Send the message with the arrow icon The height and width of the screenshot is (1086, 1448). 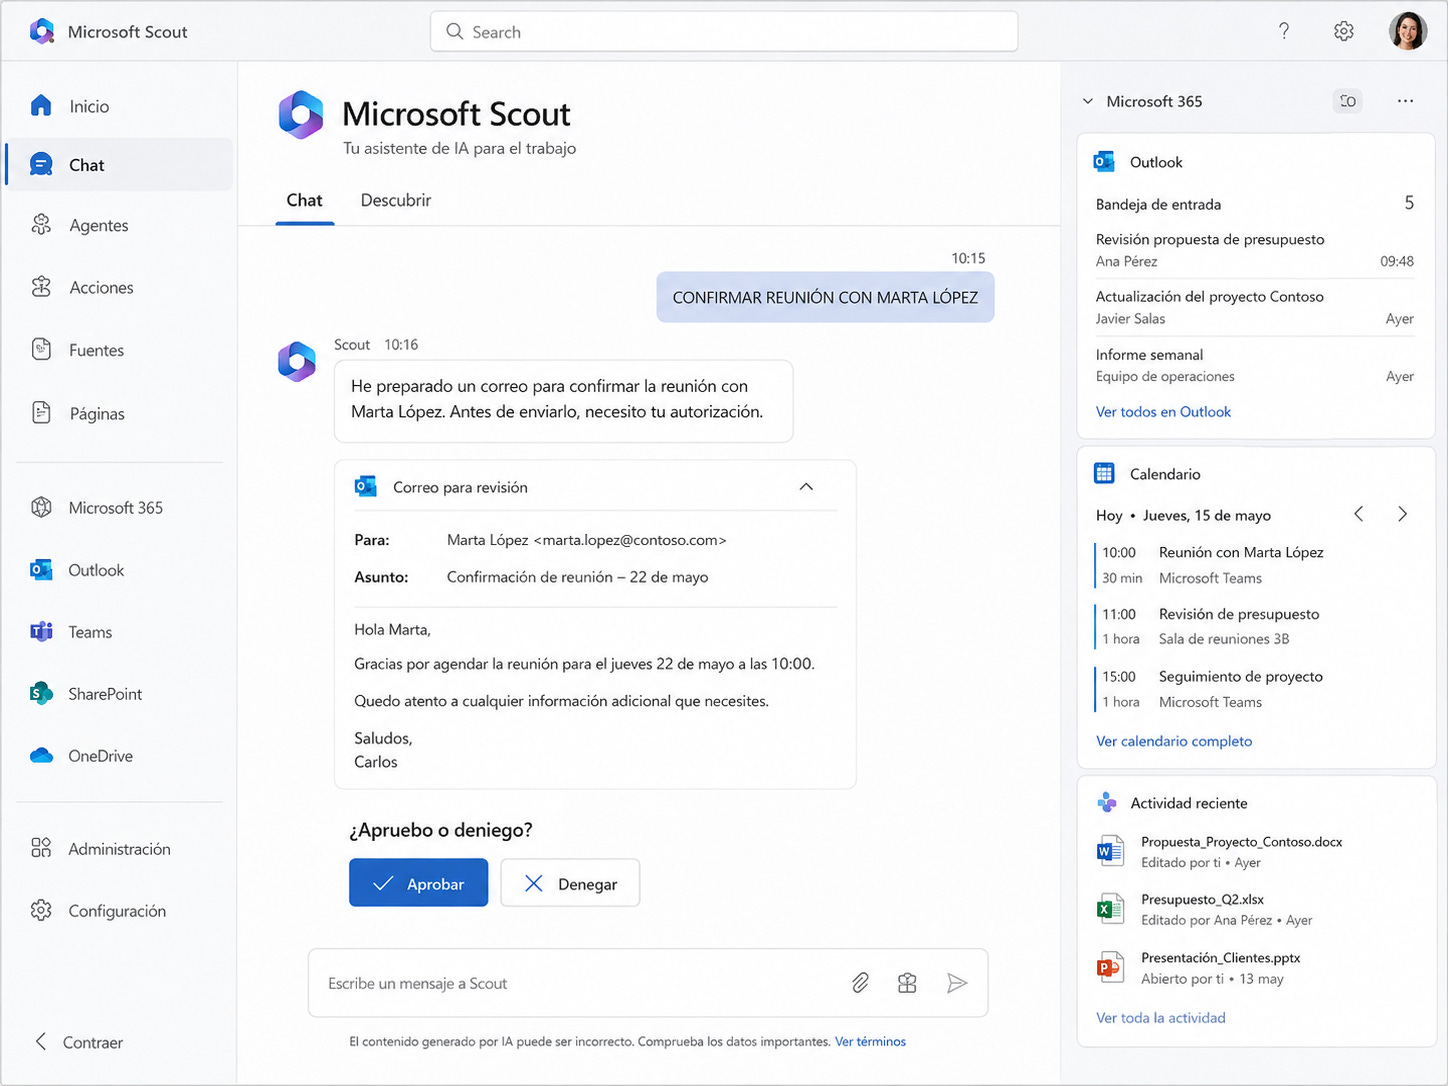(957, 983)
